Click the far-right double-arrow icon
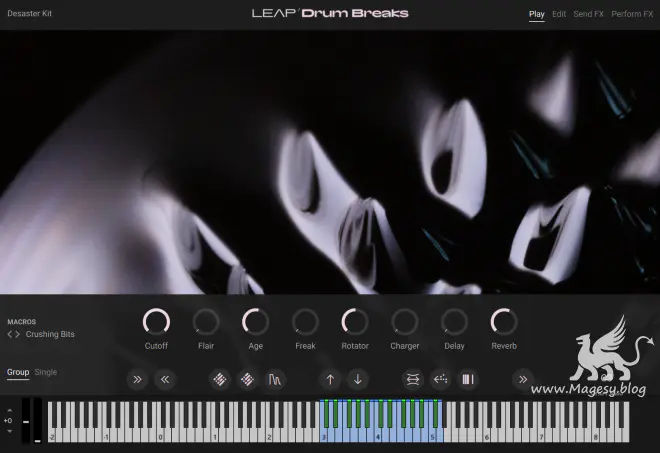The width and height of the screenshot is (660, 453). pyautogui.click(x=523, y=380)
